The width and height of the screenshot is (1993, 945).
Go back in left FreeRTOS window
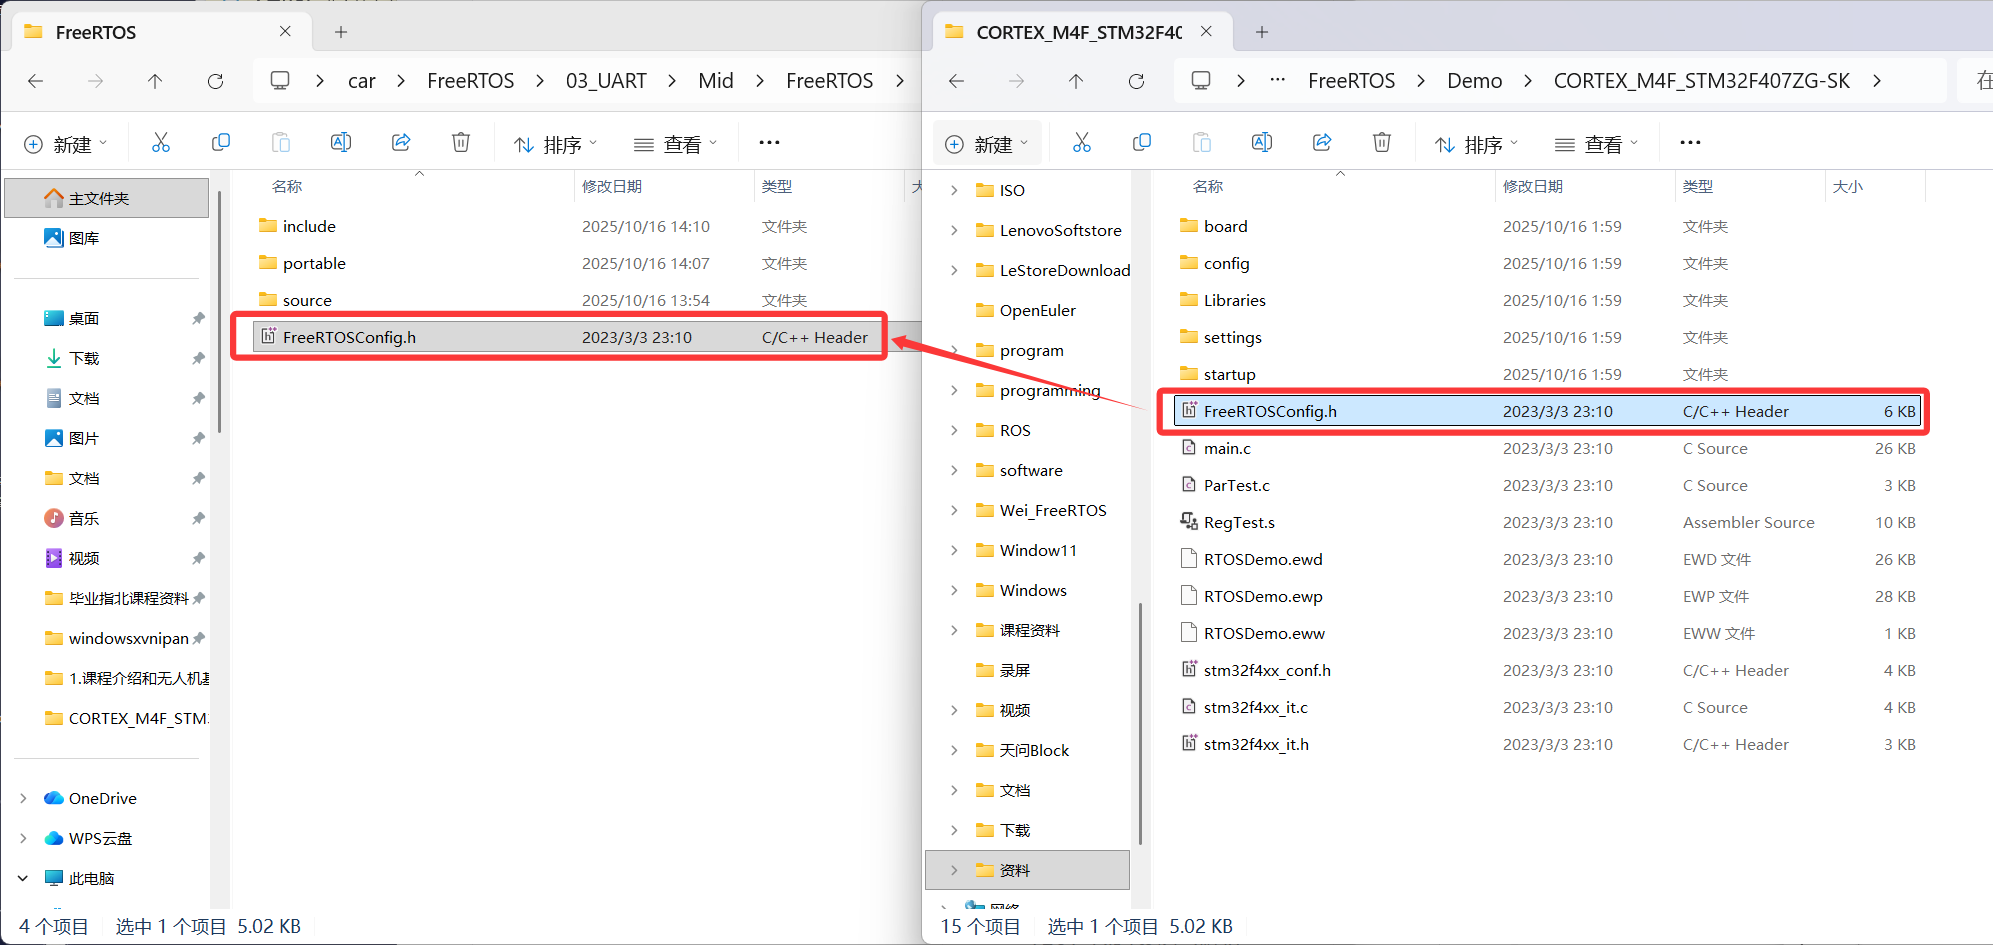pos(36,81)
